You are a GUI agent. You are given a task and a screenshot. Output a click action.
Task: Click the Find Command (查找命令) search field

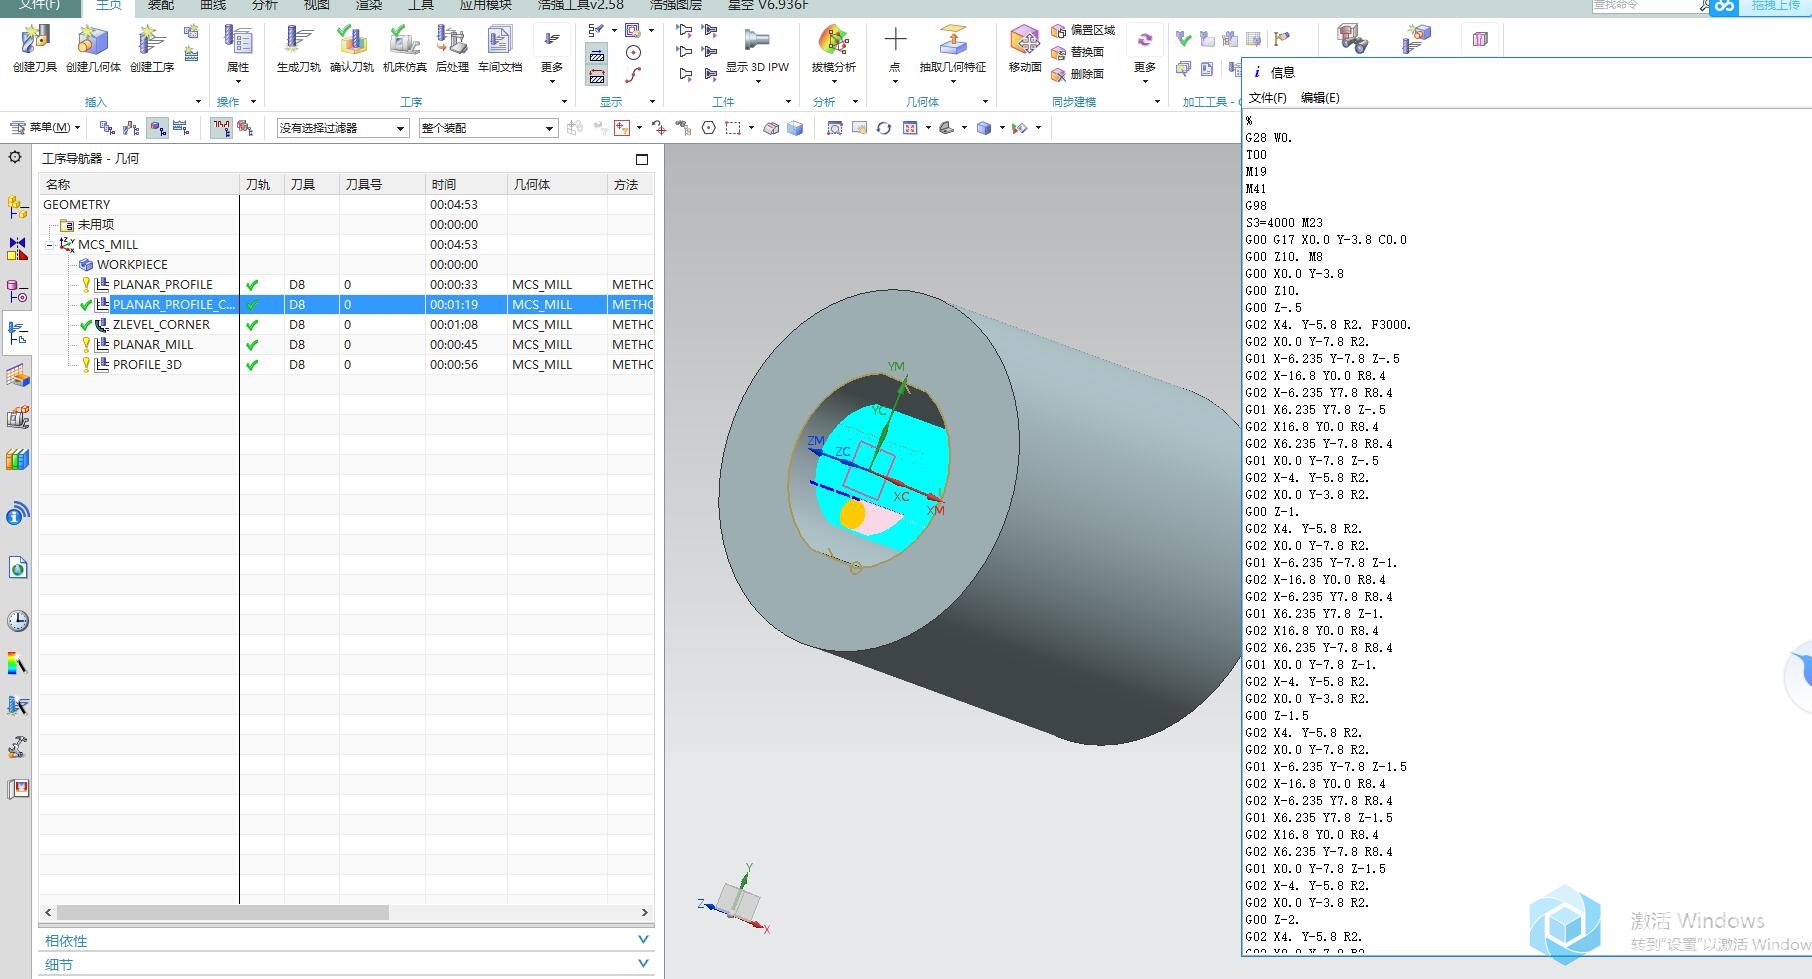1650,6
